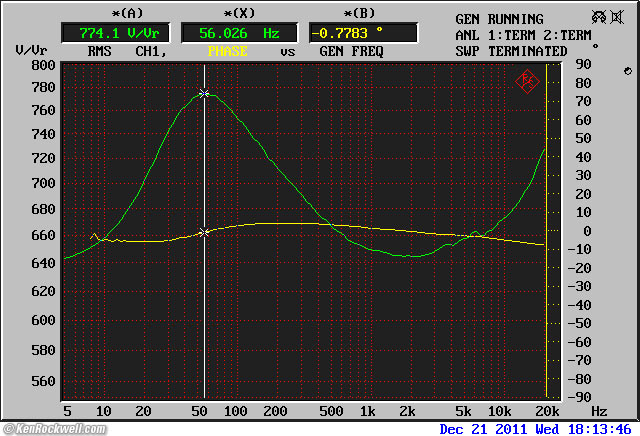Select the -0.7783° phase readout
The width and height of the screenshot is (640, 436).
(360, 32)
